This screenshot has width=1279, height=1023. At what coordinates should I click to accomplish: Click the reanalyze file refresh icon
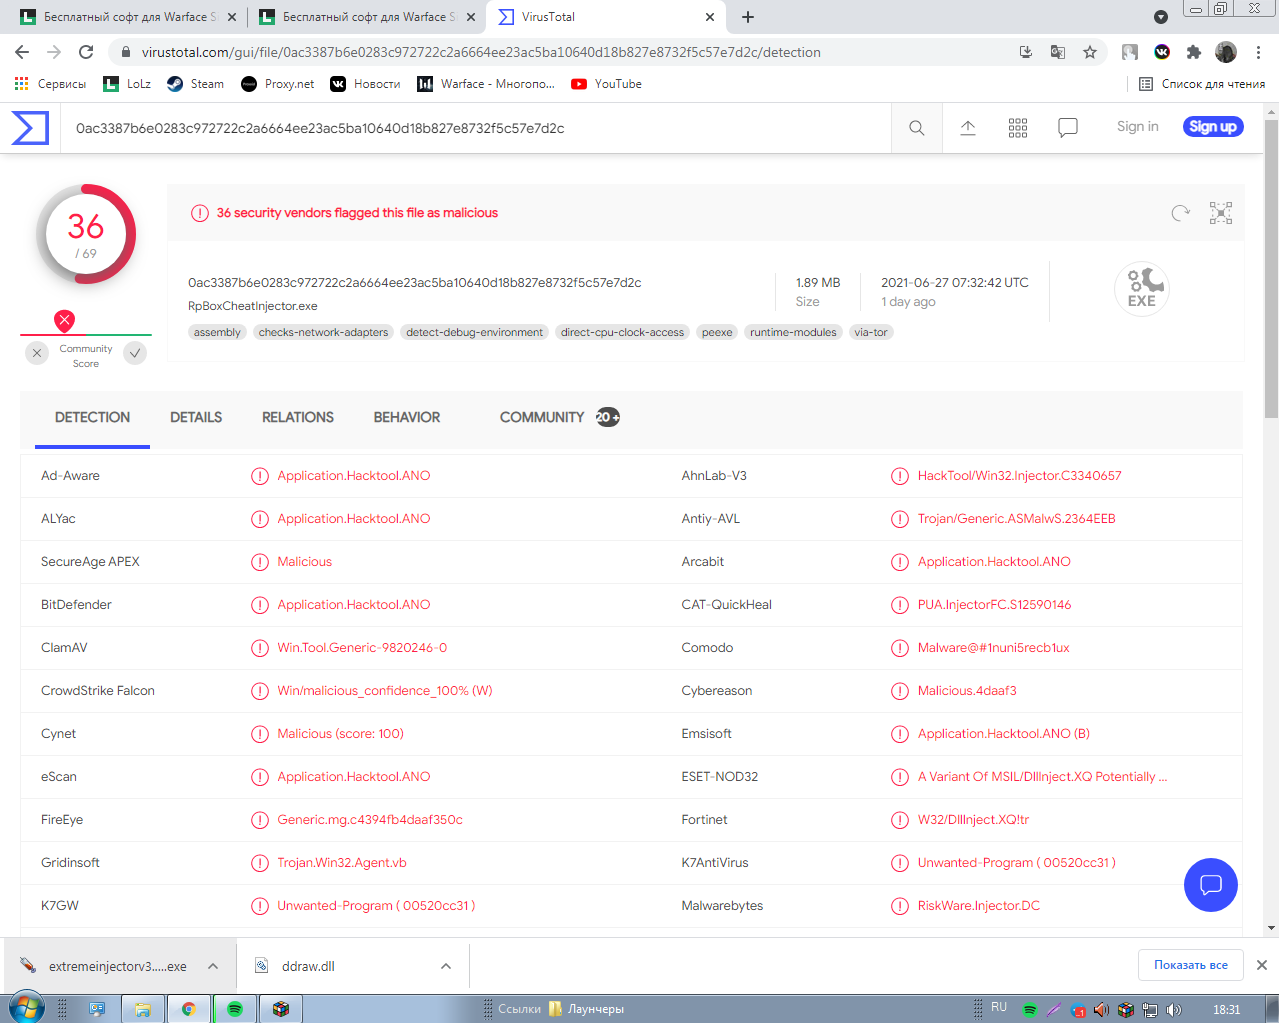coord(1180,213)
